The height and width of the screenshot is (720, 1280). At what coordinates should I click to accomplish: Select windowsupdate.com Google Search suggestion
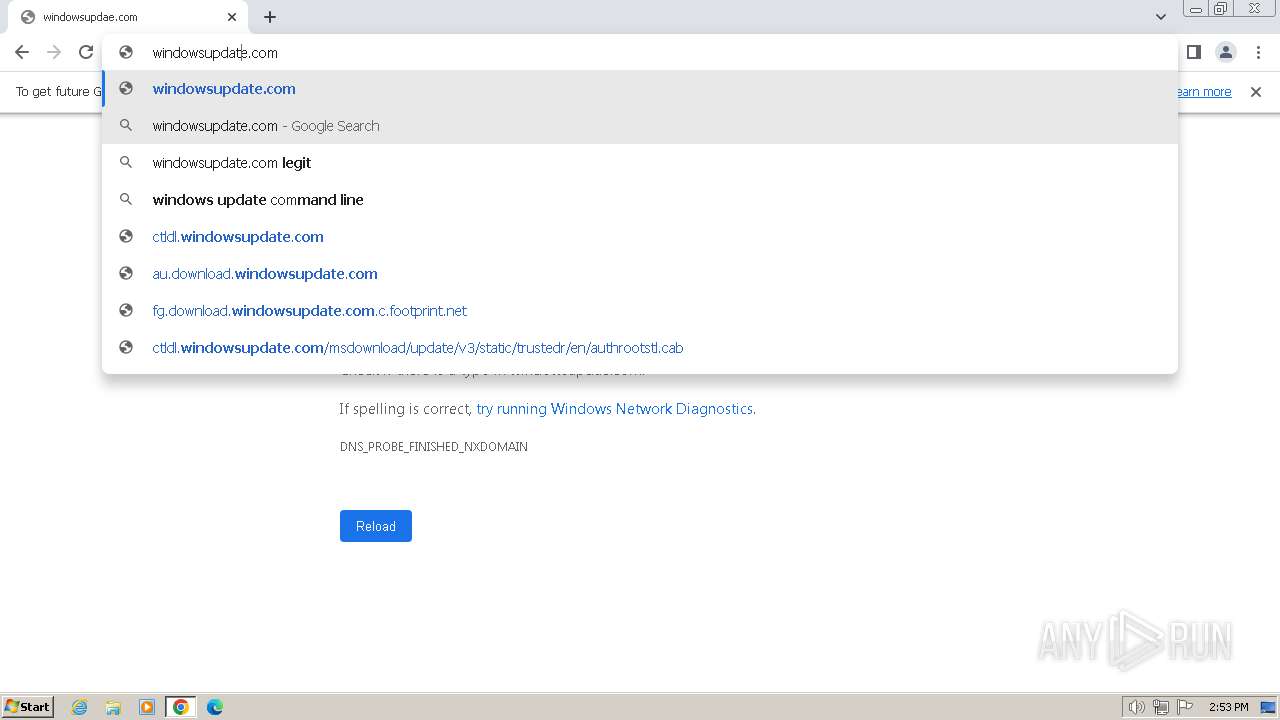[x=640, y=126]
